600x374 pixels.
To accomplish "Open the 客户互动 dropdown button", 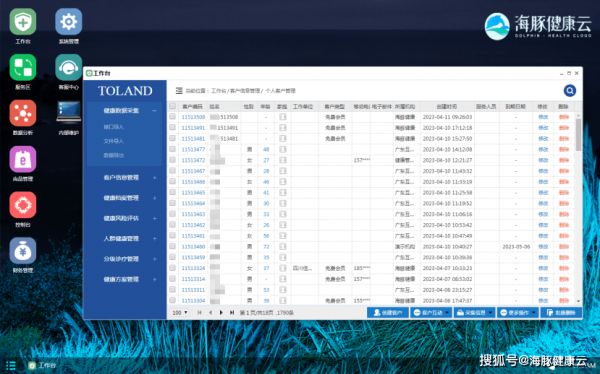I will [x=430, y=313].
